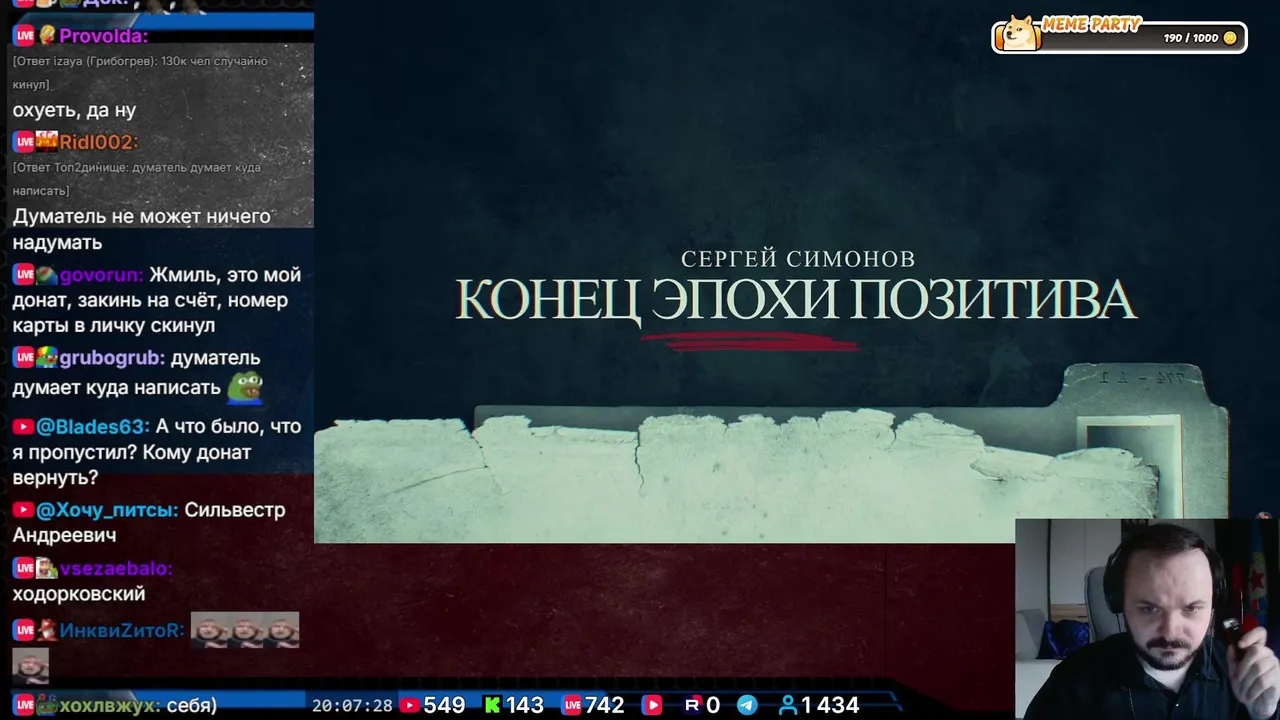This screenshot has width=1280, height=720.
Task: Click the red play icon in status bar
Action: 652,705
